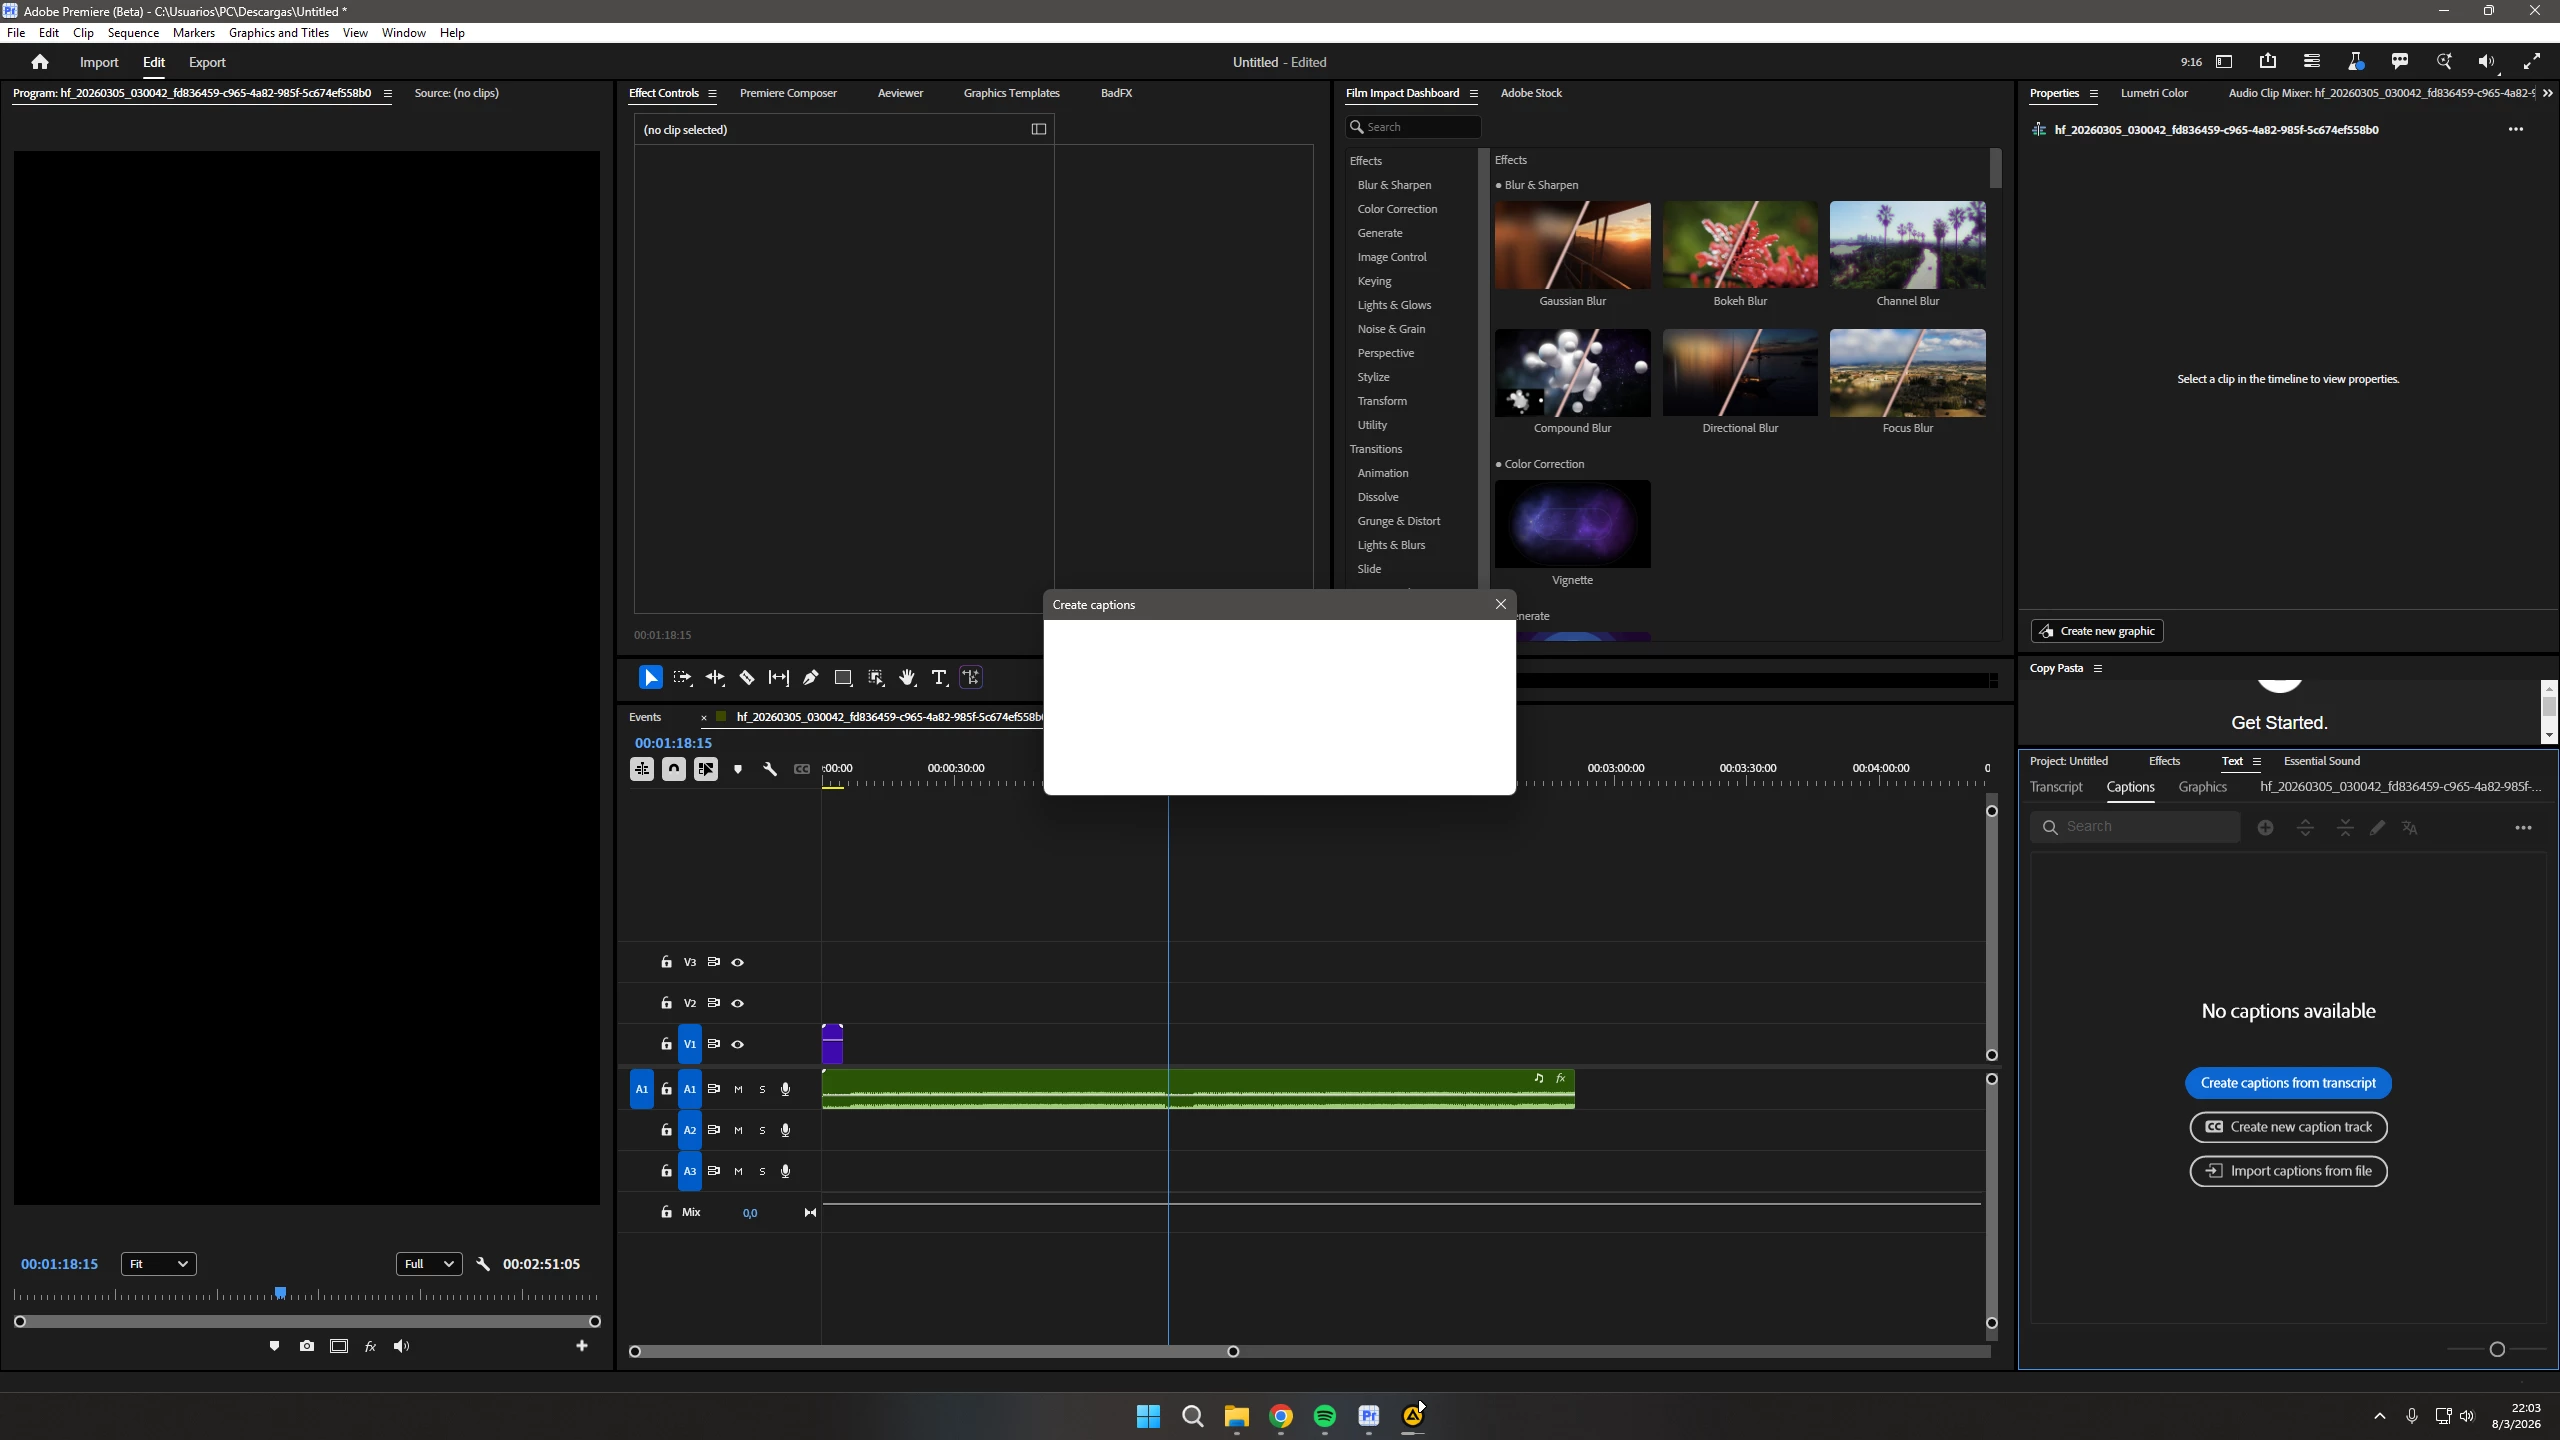Select the Pen tool
The width and height of the screenshot is (2560, 1440).
[x=811, y=678]
